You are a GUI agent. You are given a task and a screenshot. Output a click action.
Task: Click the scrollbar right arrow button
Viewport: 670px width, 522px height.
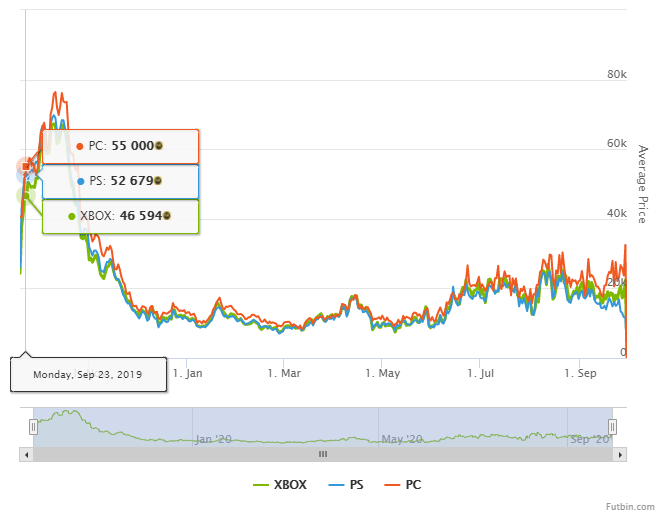(620, 455)
